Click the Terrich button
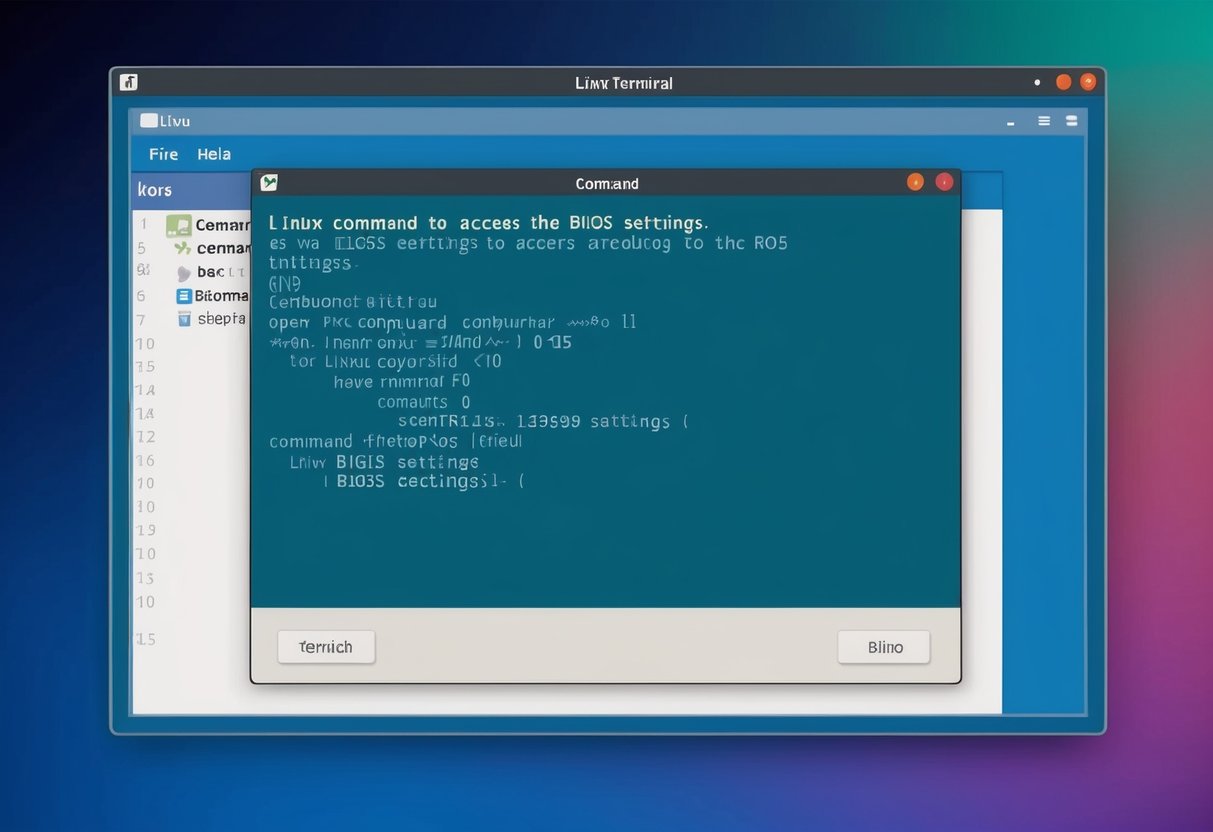Viewport: 1213px width, 832px height. pyautogui.click(x=326, y=647)
